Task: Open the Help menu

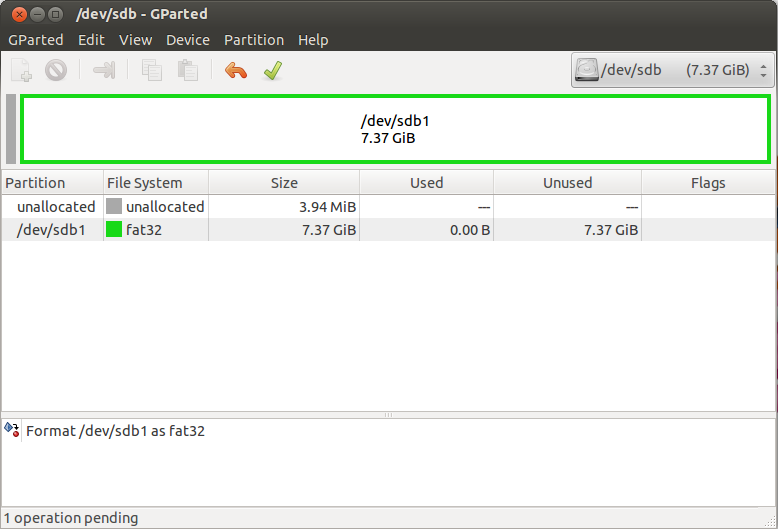Action: 313,40
